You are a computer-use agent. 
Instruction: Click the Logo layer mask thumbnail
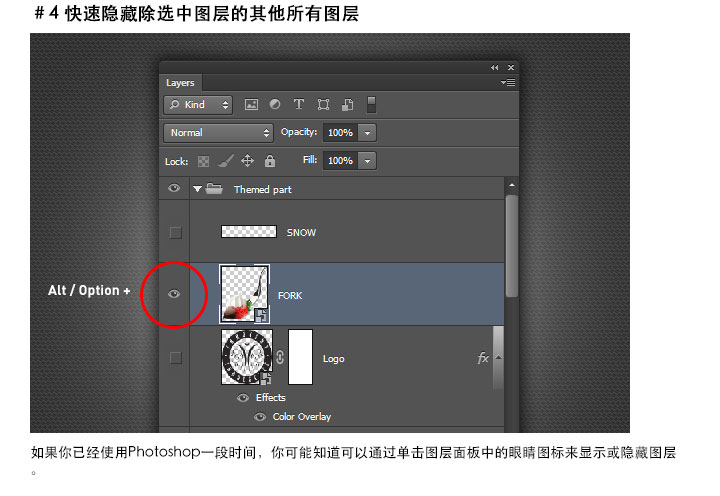(300, 357)
